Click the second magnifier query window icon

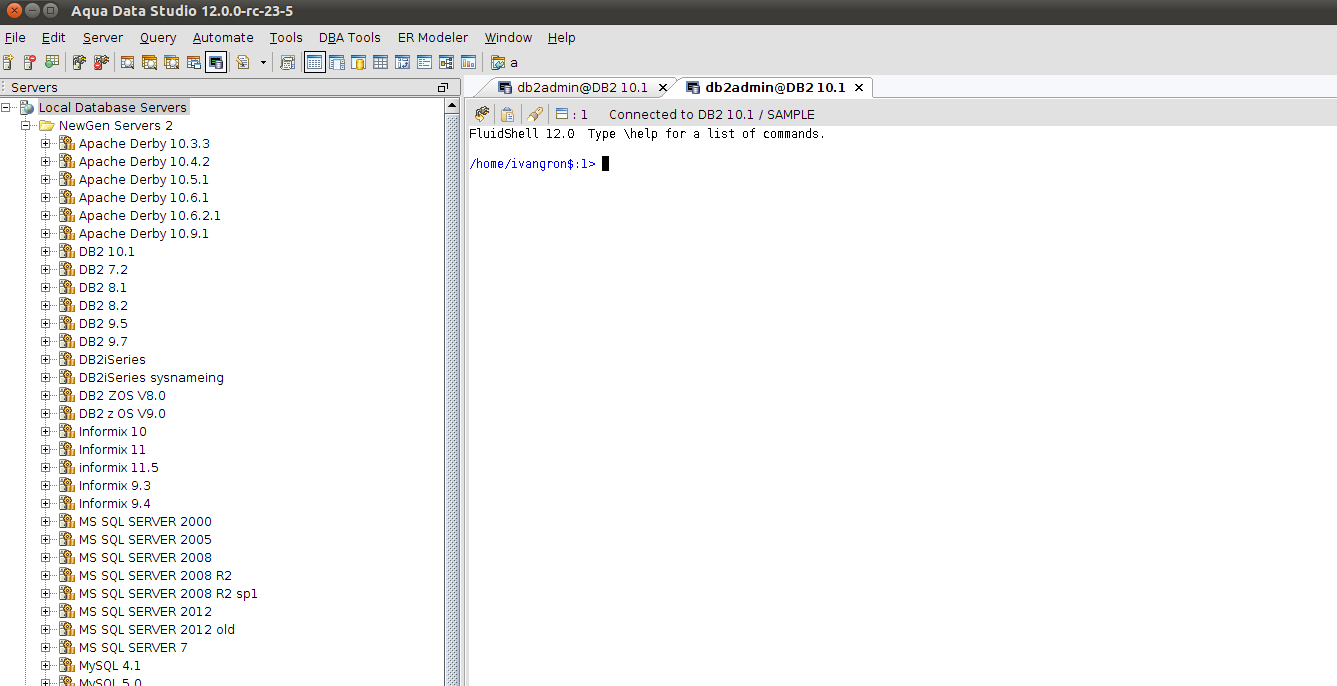click(150, 62)
